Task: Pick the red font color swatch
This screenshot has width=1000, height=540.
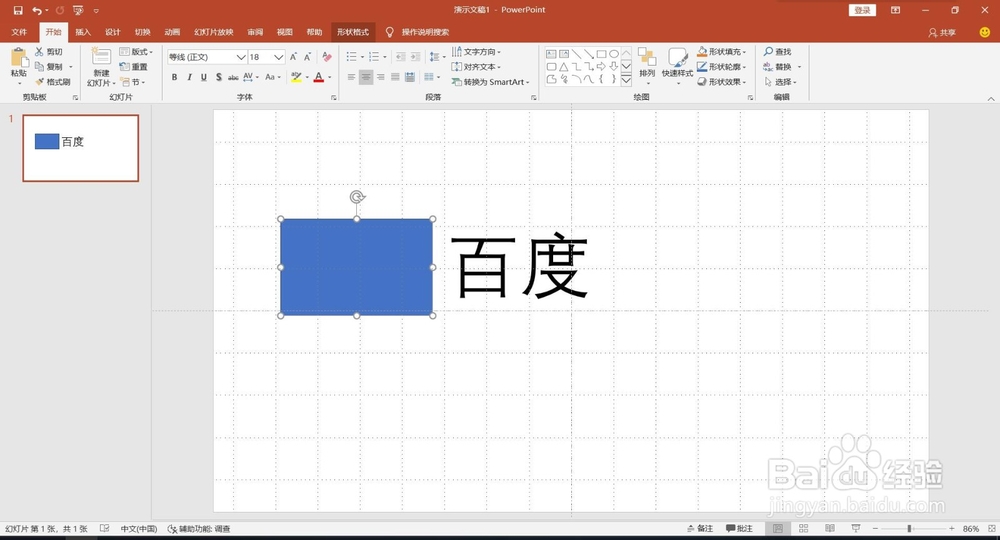Action: (319, 77)
